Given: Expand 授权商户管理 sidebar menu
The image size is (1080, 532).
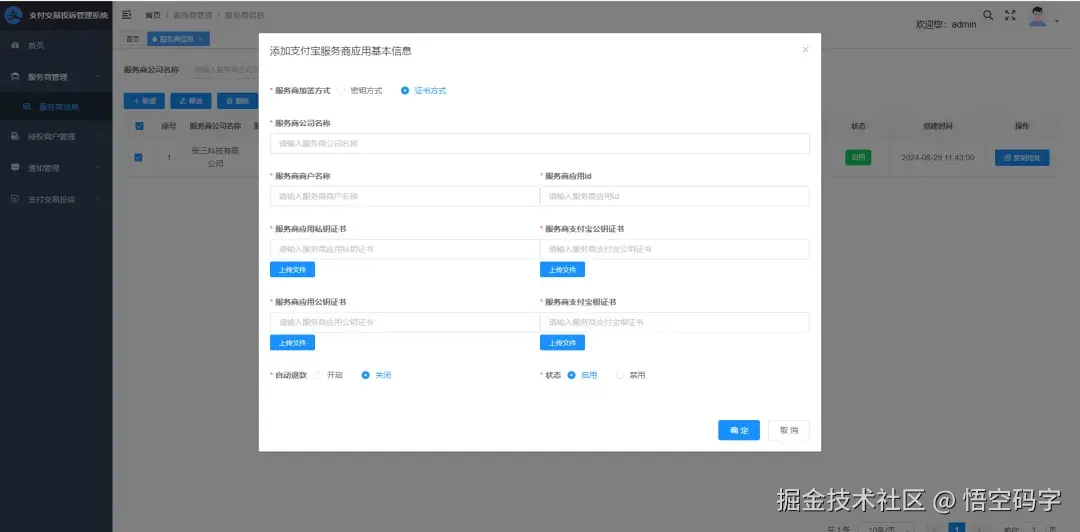Looking at the screenshot, I should coord(56,136).
